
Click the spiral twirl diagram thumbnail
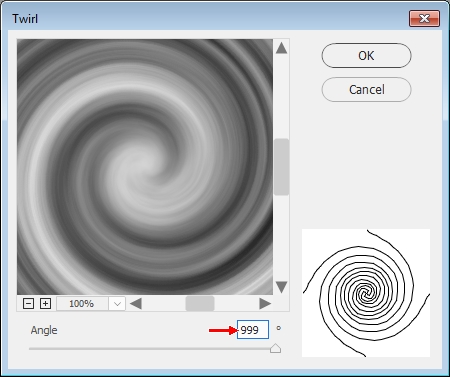[x=366, y=293]
